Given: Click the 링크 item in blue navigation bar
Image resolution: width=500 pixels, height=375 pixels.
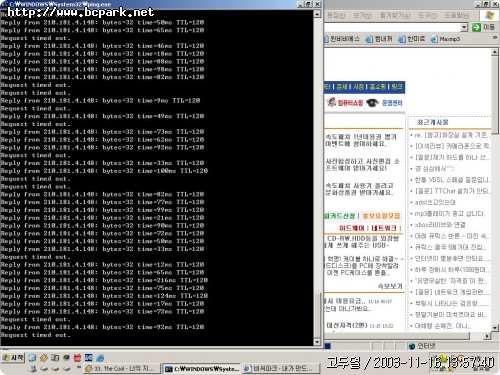Looking at the screenshot, I should click(396, 87).
